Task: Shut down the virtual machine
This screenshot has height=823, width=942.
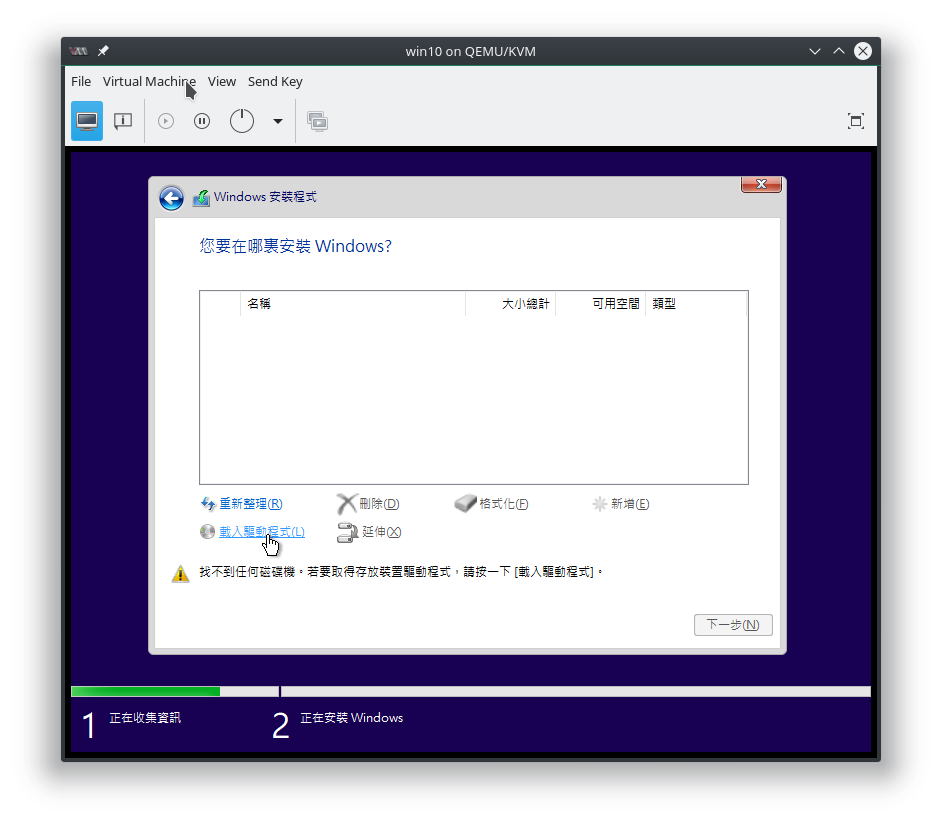Action: [x=242, y=121]
